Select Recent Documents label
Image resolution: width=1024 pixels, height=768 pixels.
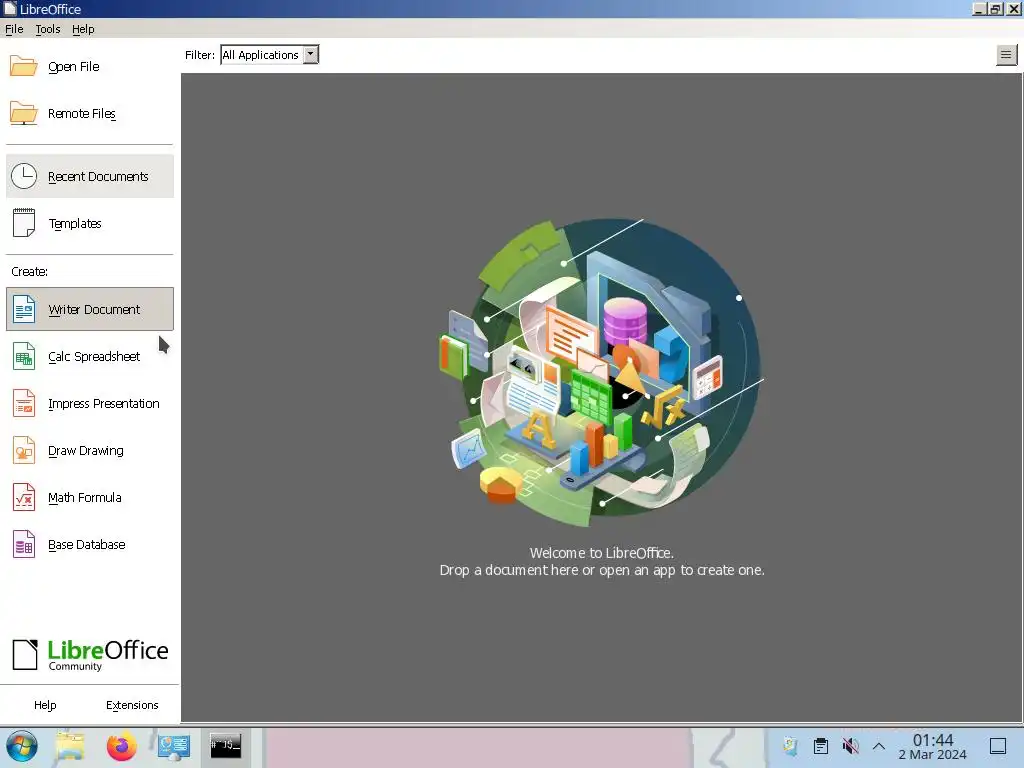click(x=98, y=176)
